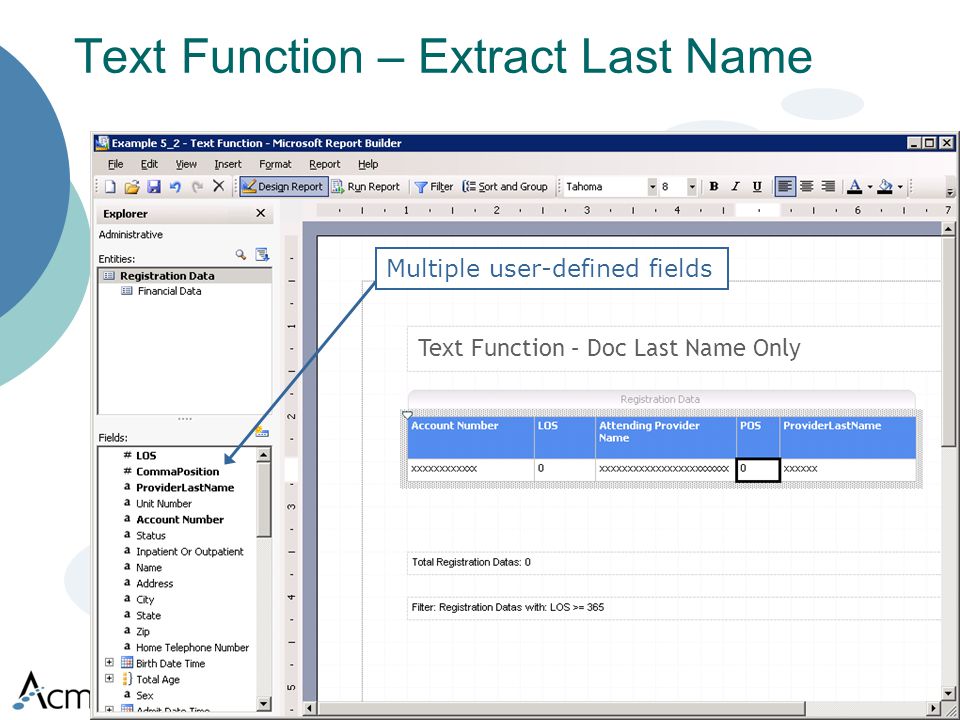Open the font color dropdown arrow
Image resolution: width=960 pixels, height=720 pixels.
pos(869,187)
